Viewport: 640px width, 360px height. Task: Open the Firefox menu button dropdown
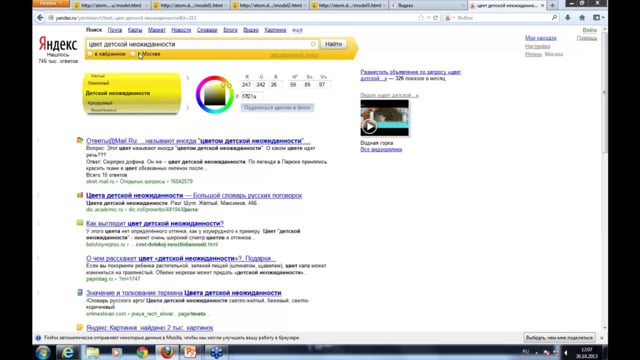(51, 3)
